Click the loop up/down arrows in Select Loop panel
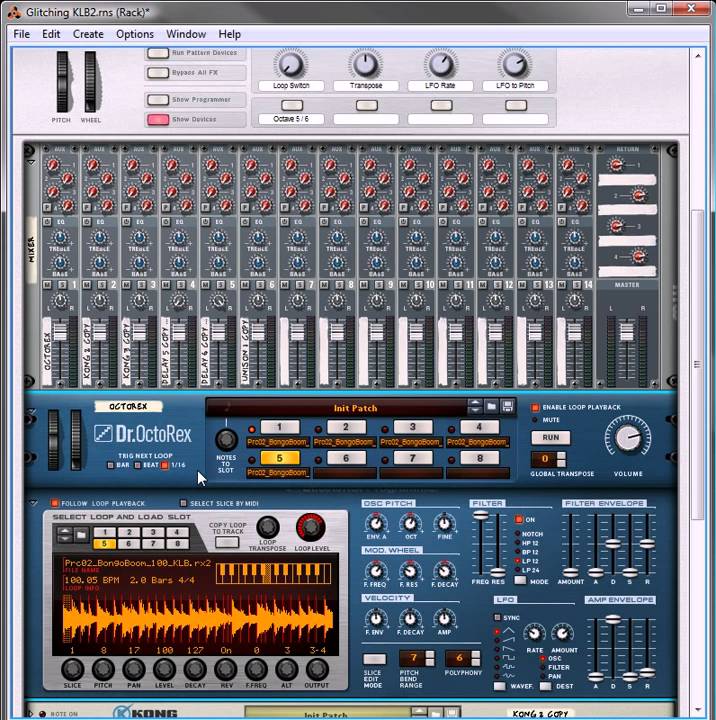Viewport: 716px width, 720px height. point(65,535)
